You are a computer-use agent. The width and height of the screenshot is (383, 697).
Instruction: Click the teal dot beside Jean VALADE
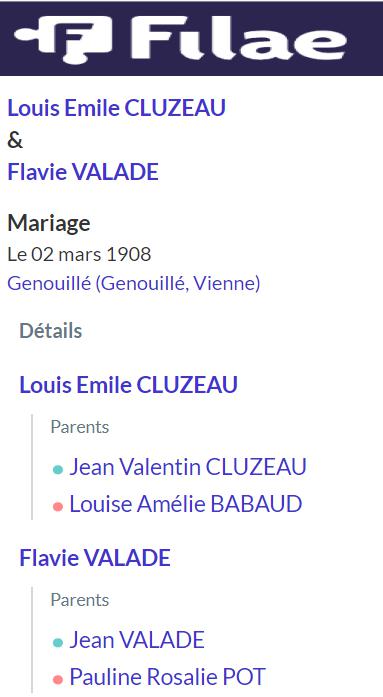tap(58, 642)
